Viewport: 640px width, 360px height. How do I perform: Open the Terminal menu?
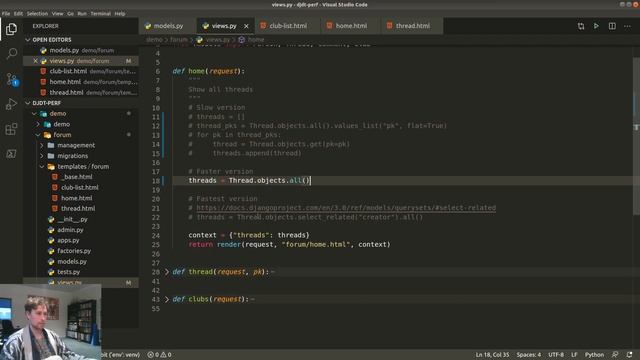tap(100, 13)
